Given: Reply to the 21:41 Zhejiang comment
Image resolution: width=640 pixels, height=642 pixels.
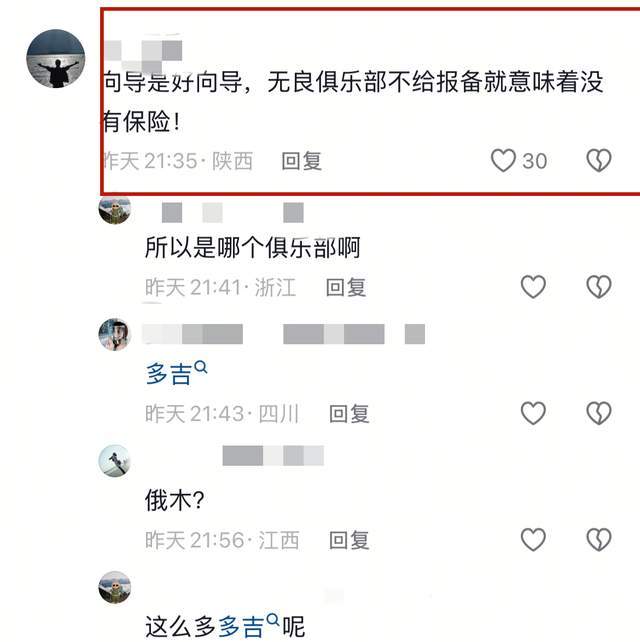Looking at the screenshot, I should (346, 287).
